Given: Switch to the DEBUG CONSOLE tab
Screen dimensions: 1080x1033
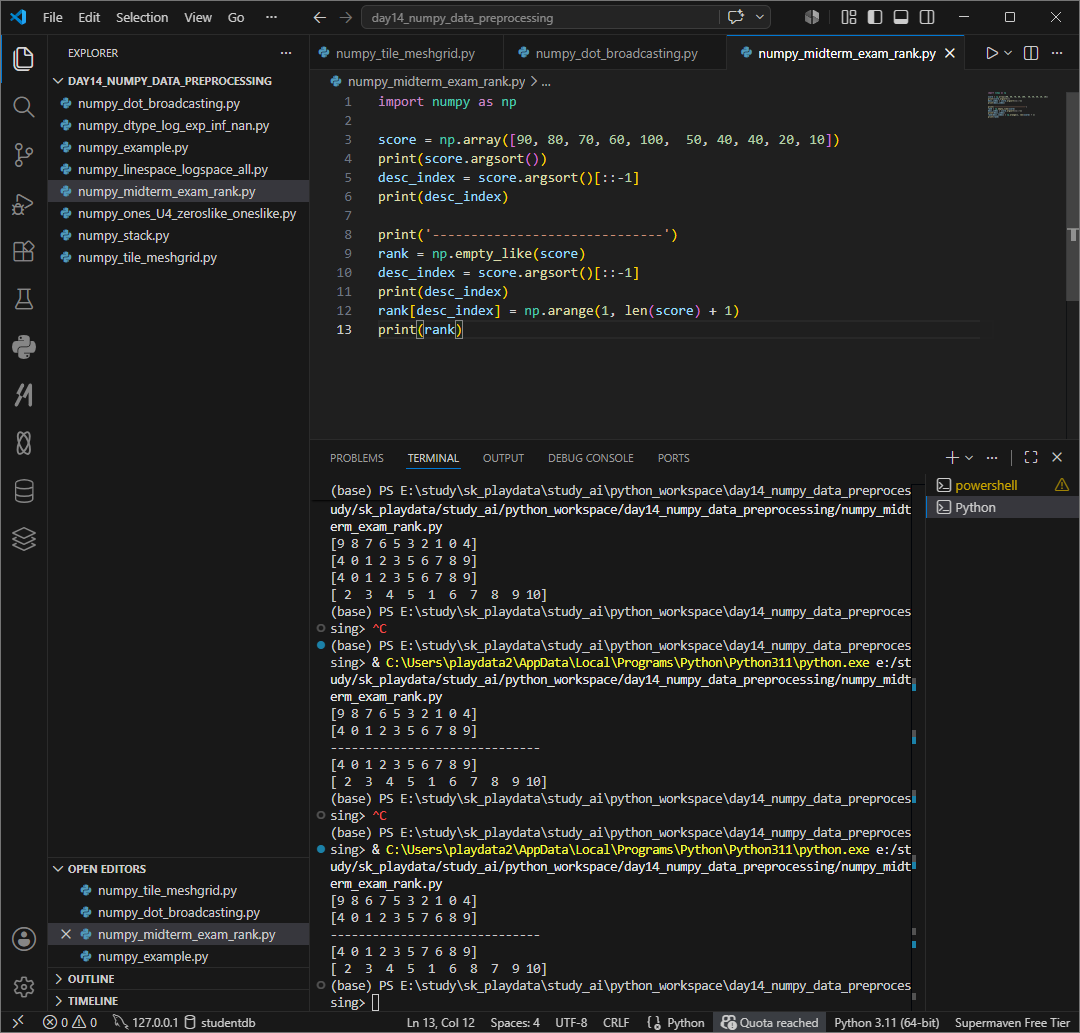Looking at the screenshot, I should coord(590,458).
